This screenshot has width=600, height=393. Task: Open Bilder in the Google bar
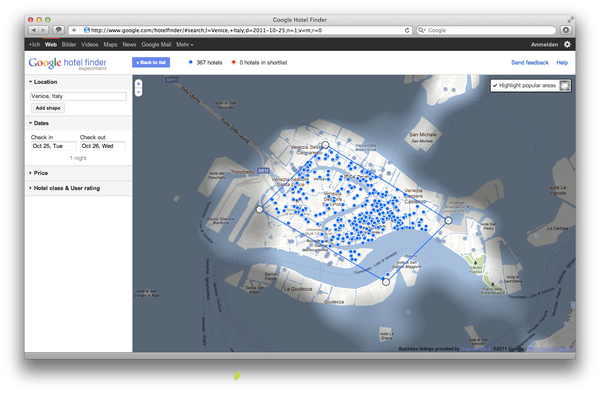[69, 44]
